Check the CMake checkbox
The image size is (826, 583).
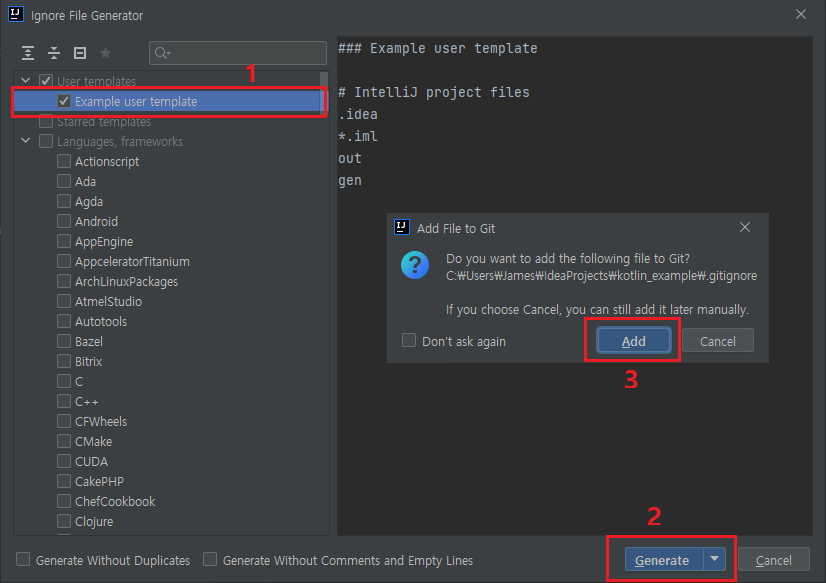pyautogui.click(x=64, y=441)
